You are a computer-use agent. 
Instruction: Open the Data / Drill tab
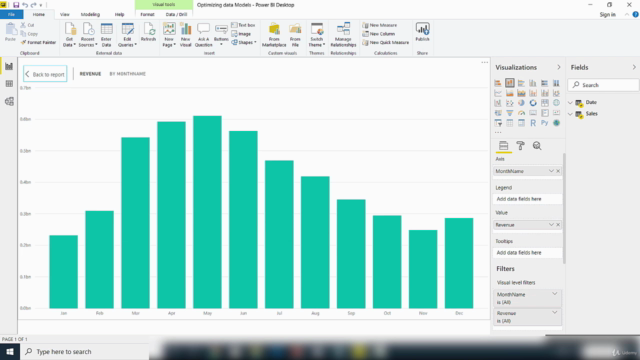pyautogui.click(x=176, y=14)
